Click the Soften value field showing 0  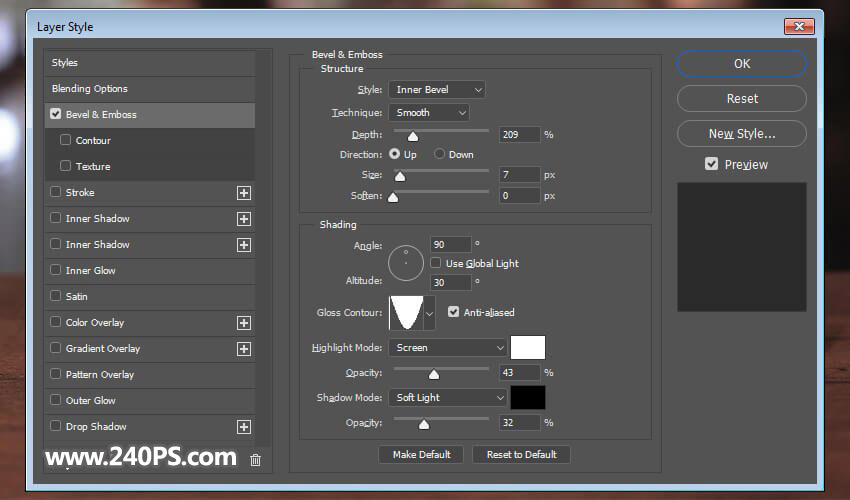pyautogui.click(x=519, y=195)
